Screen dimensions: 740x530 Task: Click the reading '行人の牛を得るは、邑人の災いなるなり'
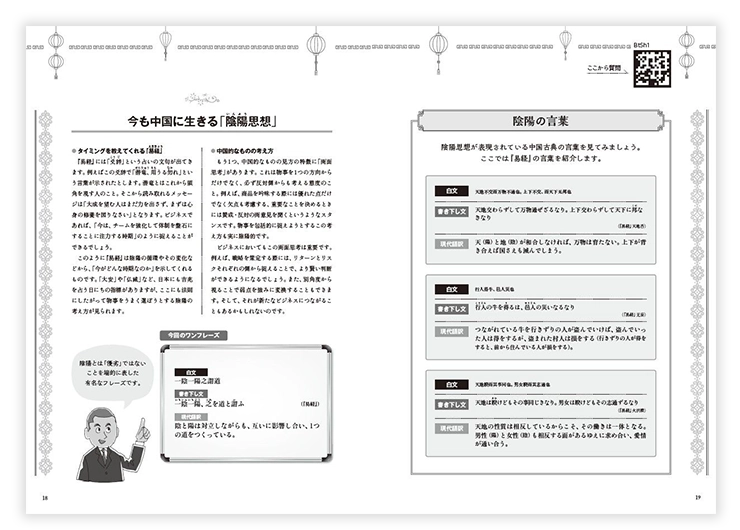(524, 307)
